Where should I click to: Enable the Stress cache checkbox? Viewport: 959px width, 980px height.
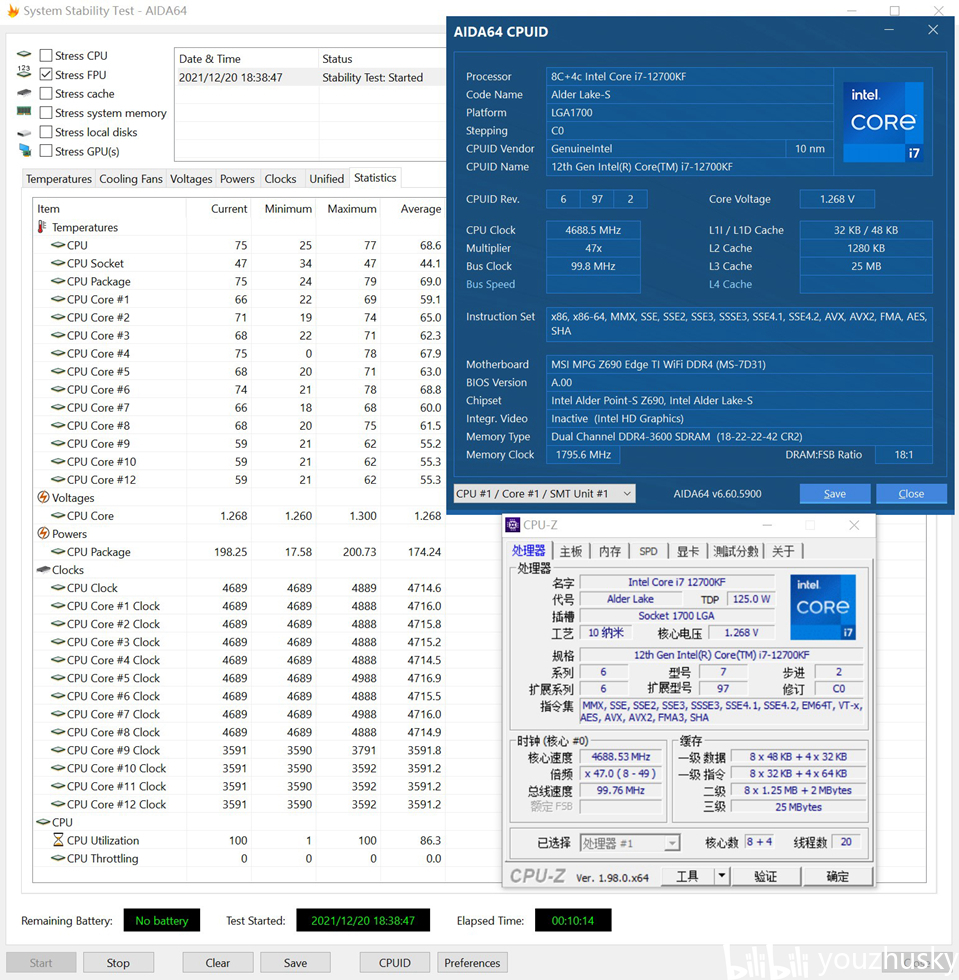(46, 94)
